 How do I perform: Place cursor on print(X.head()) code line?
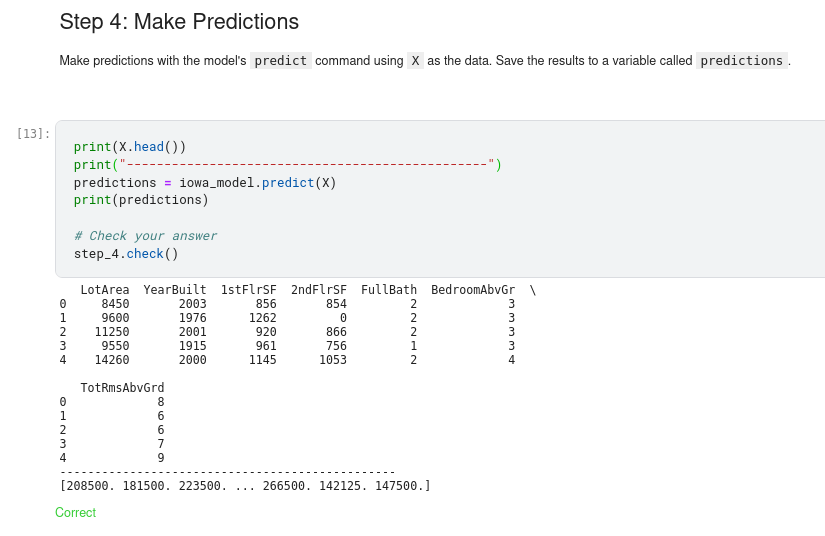(130, 147)
